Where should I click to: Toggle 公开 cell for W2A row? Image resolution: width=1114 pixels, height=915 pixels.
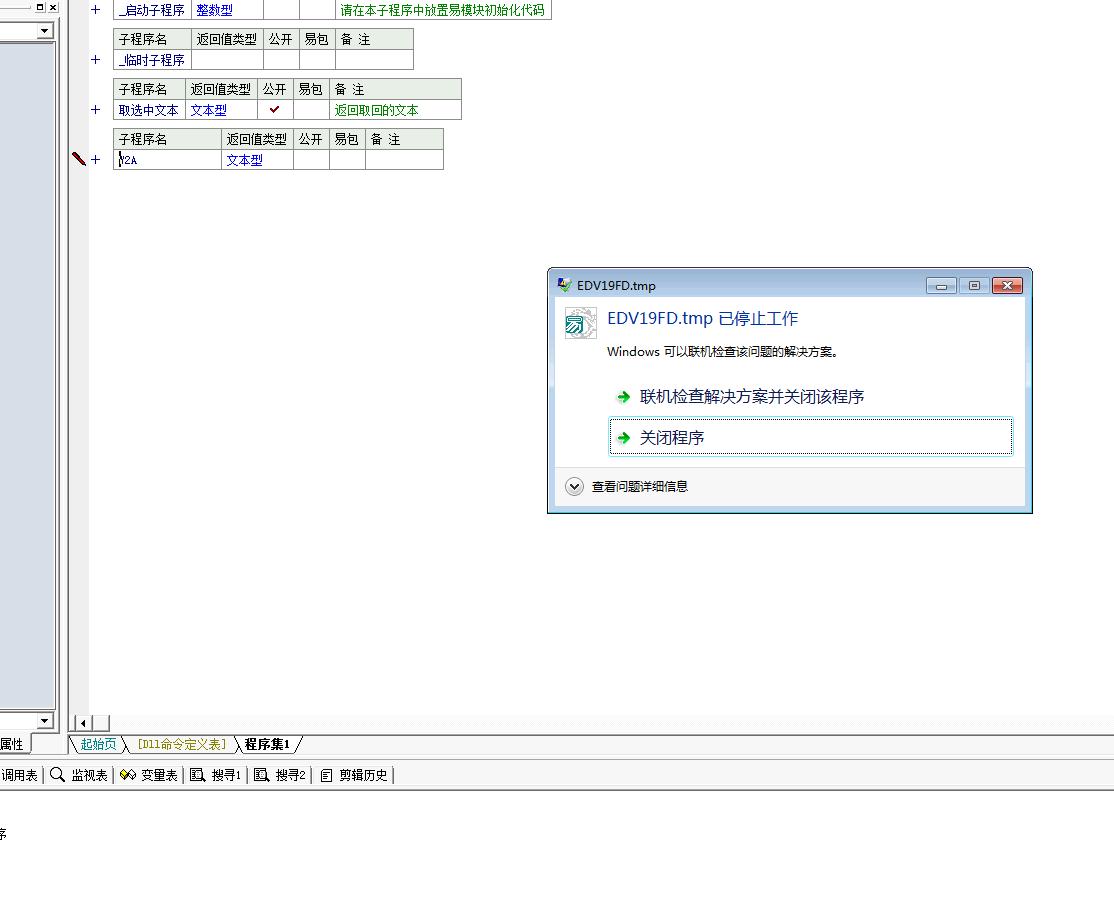tap(311, 160)
